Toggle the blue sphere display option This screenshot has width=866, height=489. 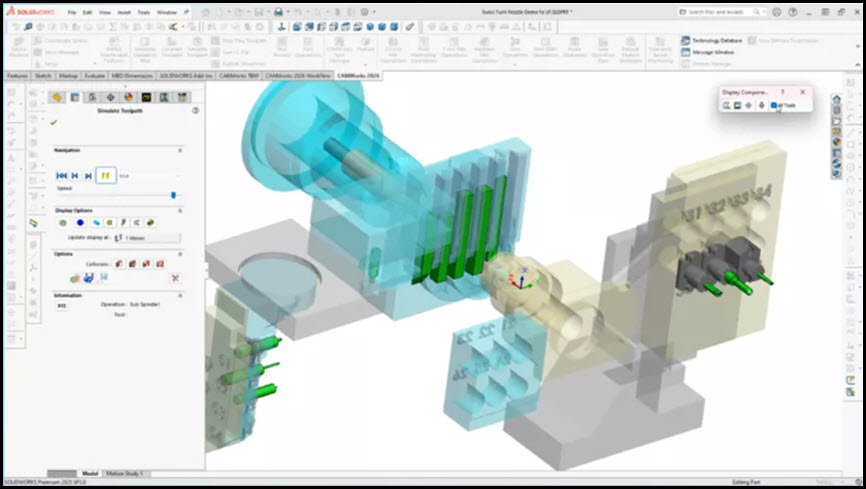pyautogui.click(x=80, y=223)
